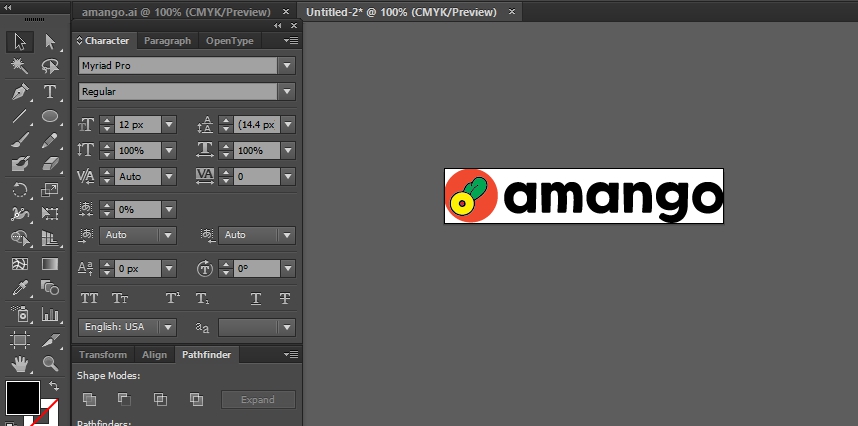Select the Shape Builder tool

tap(20, 238)
